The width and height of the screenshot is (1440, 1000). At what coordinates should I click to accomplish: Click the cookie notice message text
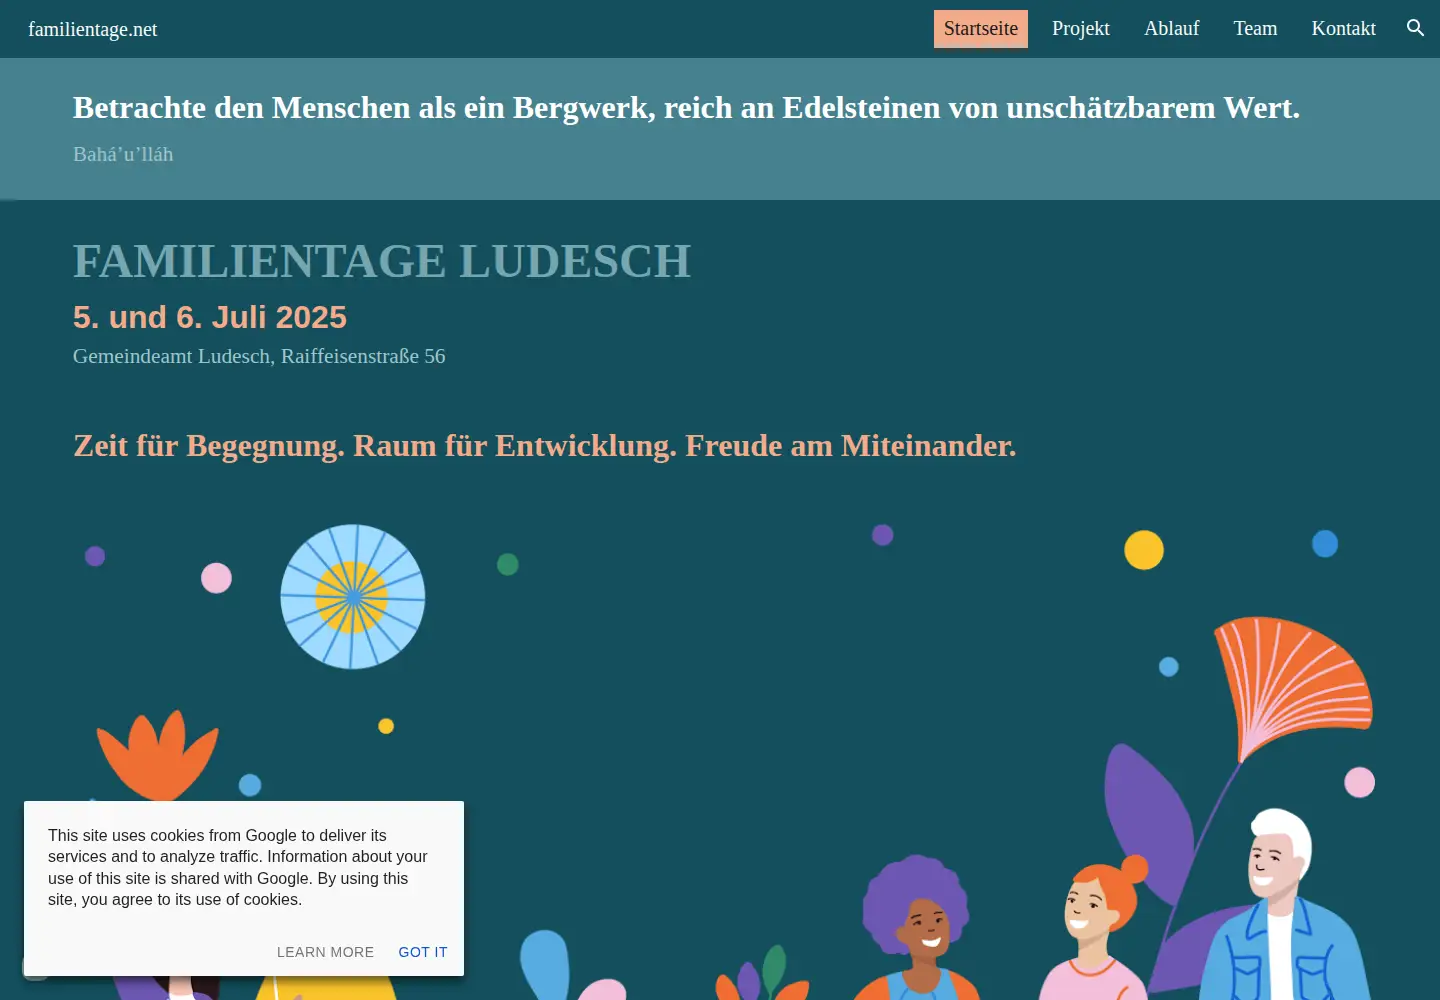pos(238,867)
